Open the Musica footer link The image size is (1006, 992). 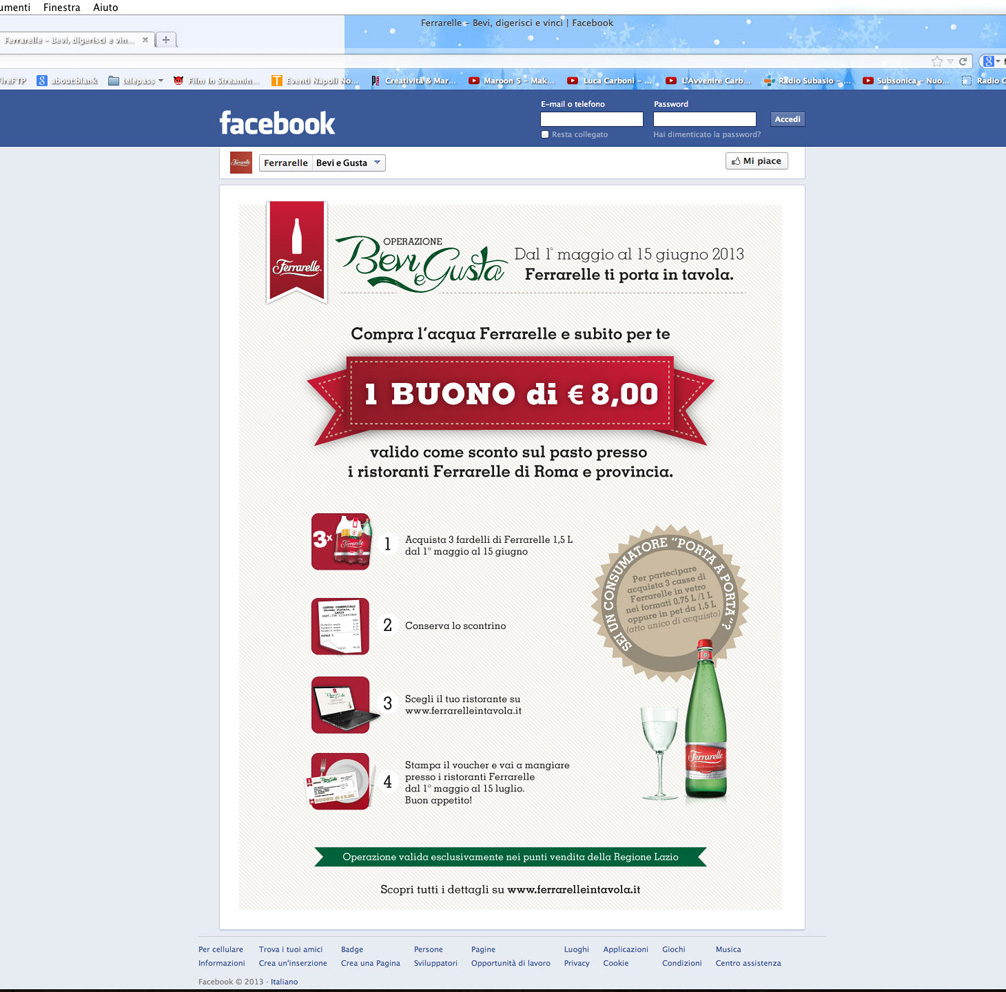(x=728, y=950)
